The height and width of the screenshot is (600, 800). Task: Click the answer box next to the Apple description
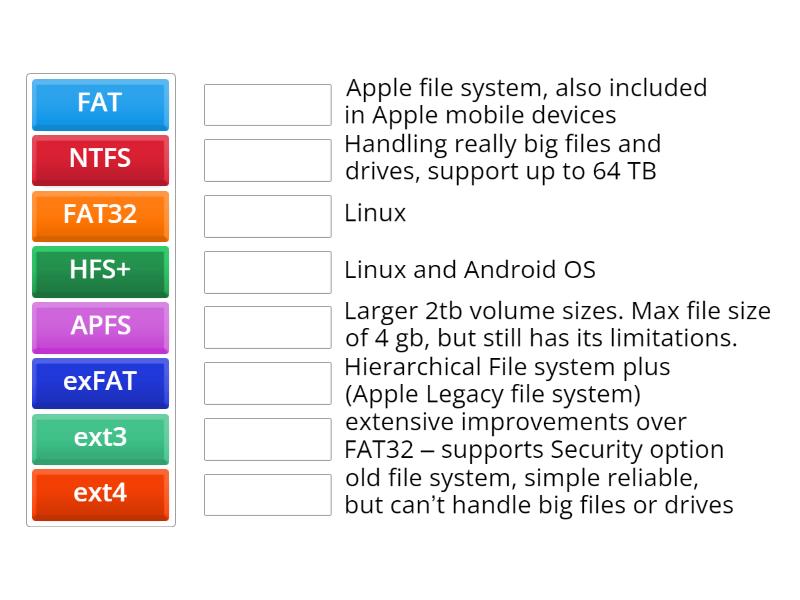tap(266, 104)
